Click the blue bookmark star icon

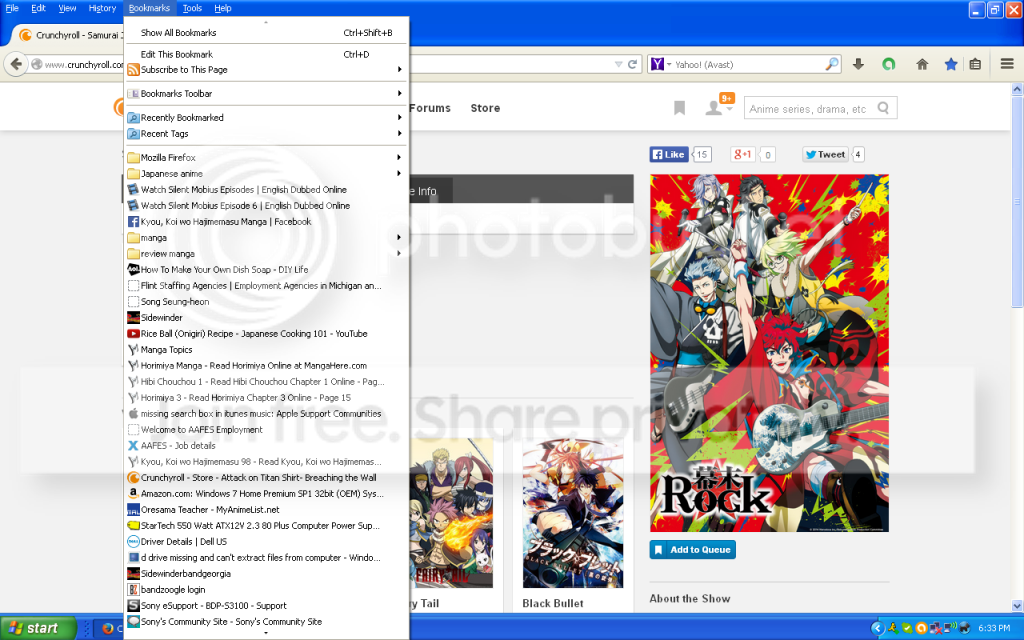tap(951, 64)
